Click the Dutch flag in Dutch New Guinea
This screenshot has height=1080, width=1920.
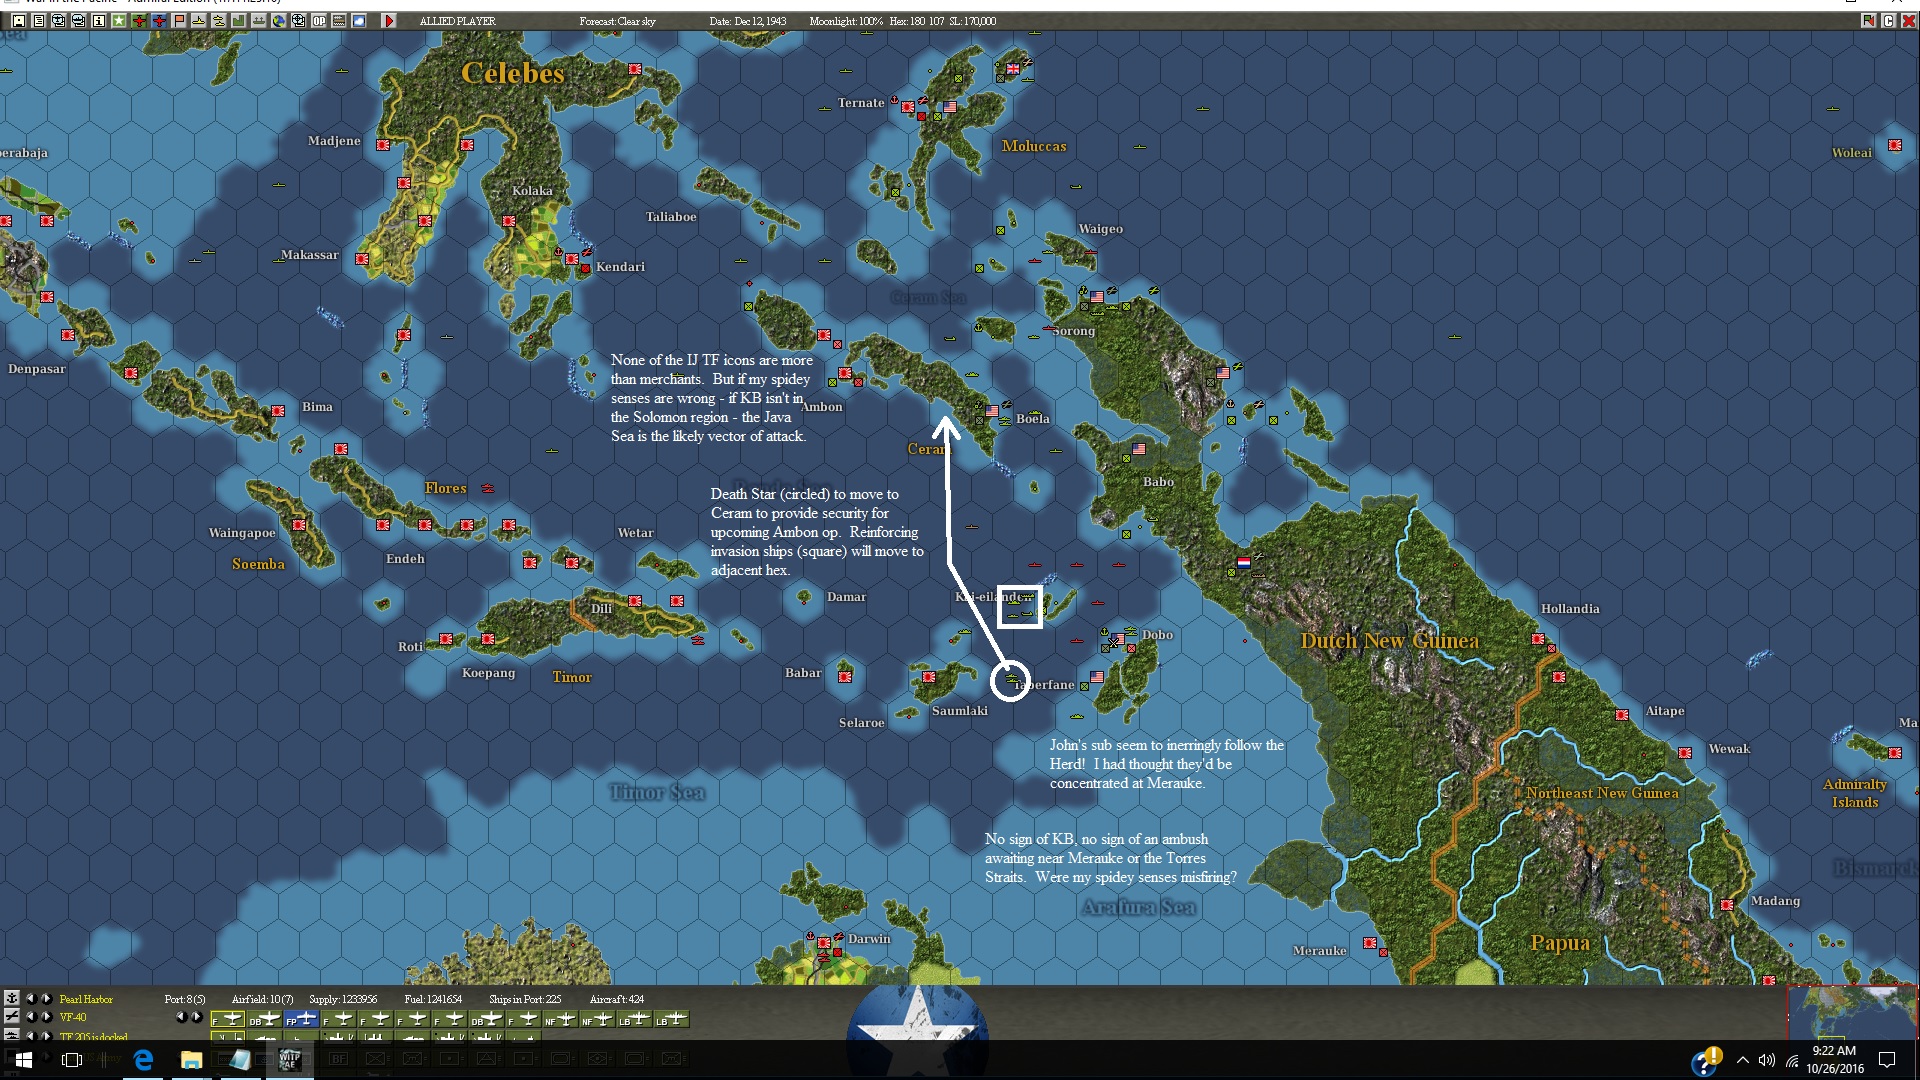click(x=1244, y=563)
